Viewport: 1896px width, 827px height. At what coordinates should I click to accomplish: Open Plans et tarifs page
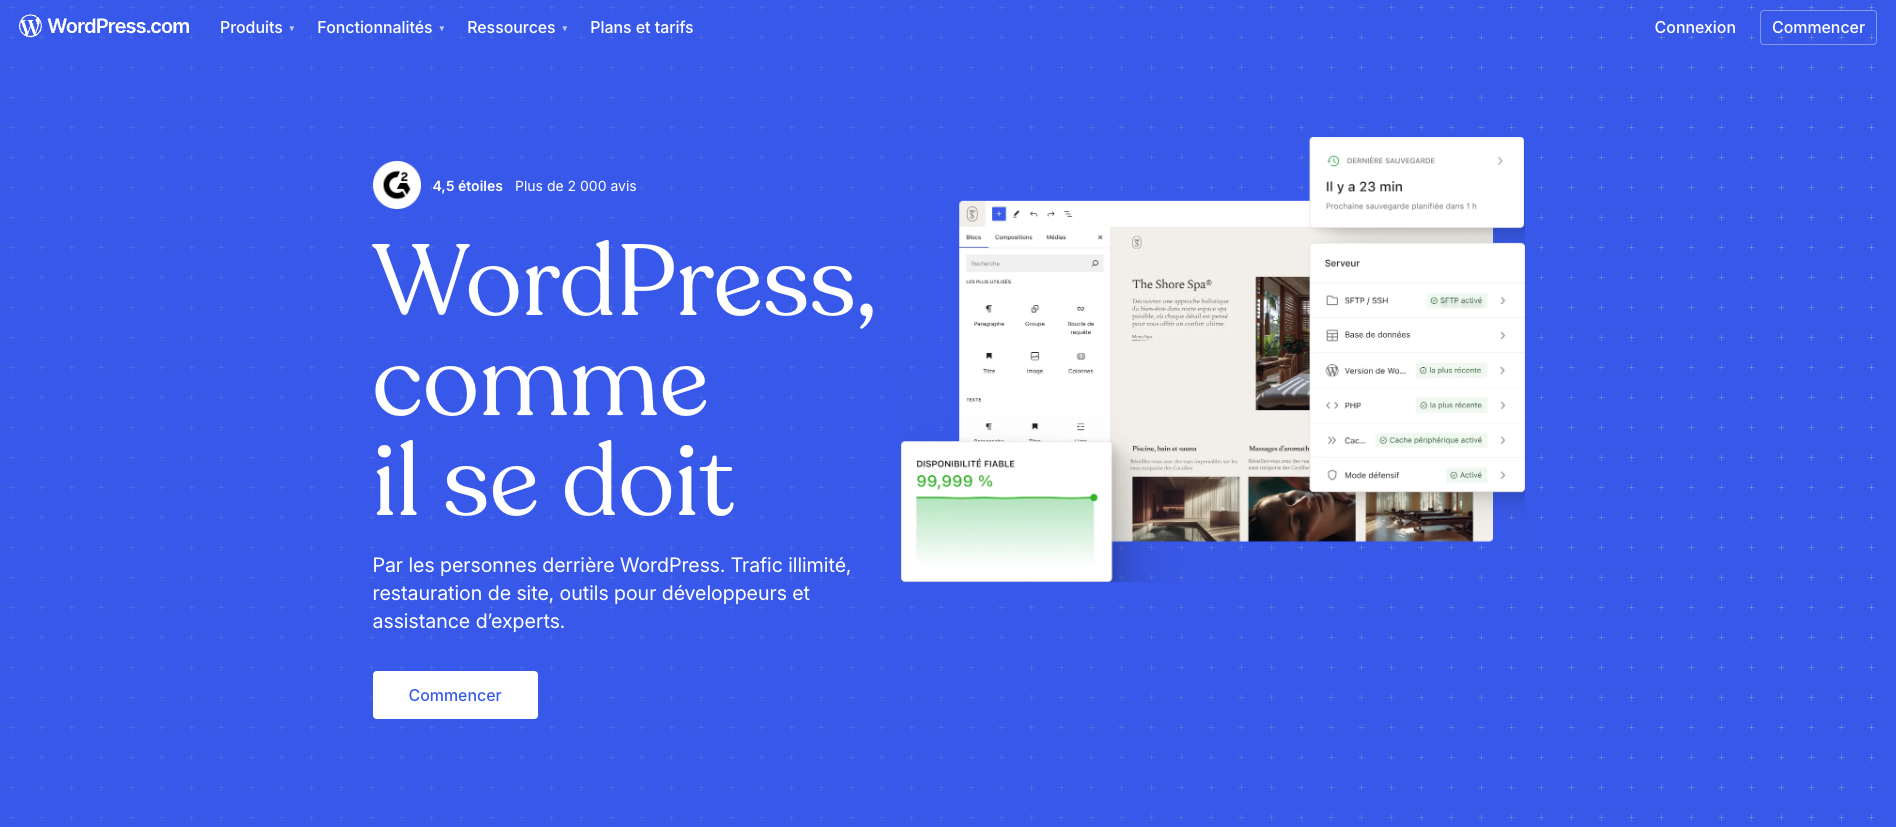641,28
